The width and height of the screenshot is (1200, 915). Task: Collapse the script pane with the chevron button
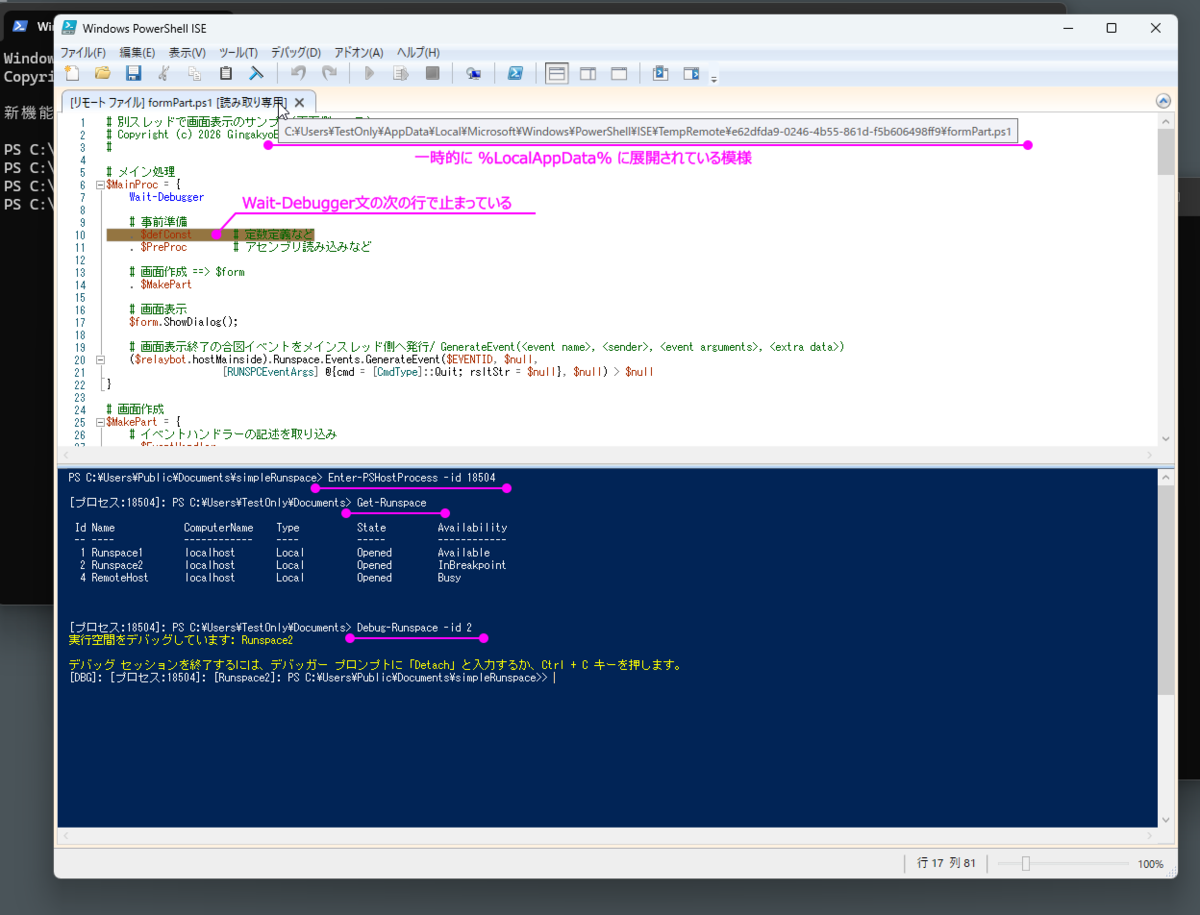coord(1162,101)
